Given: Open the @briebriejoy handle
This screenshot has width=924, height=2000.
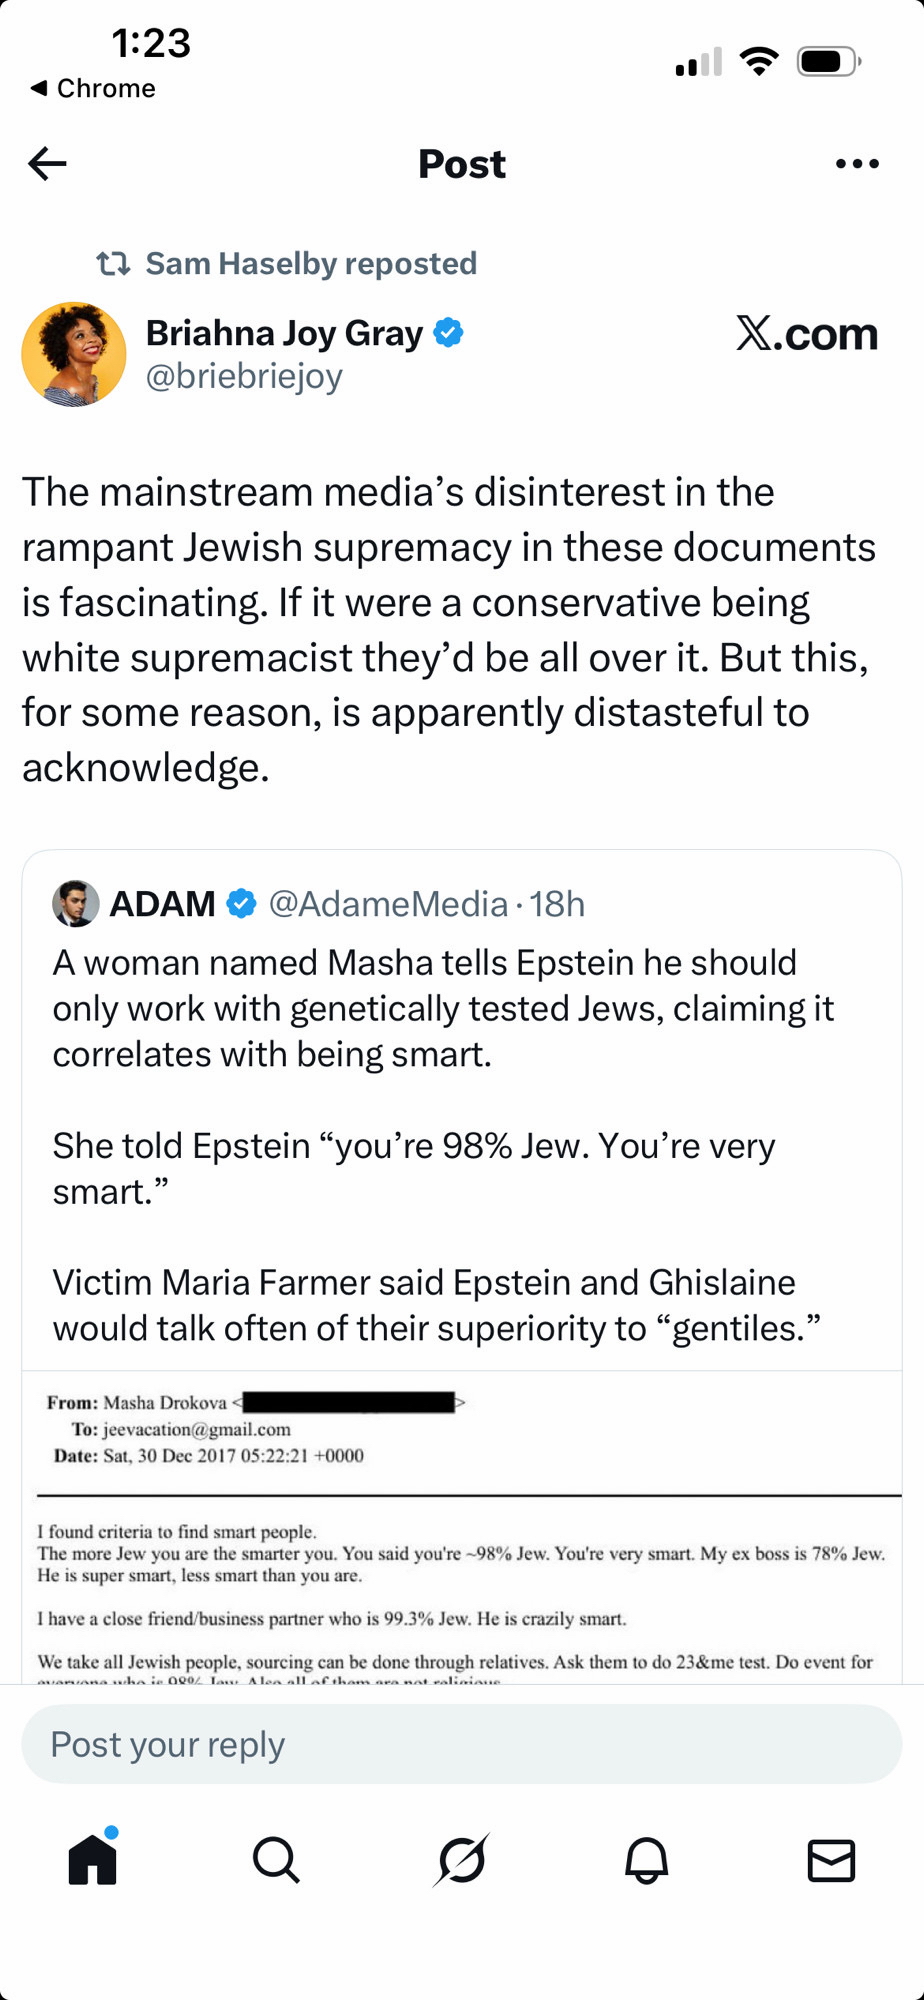Looking at the screenshot, I should pyautogui.click(x=244, y=377).
